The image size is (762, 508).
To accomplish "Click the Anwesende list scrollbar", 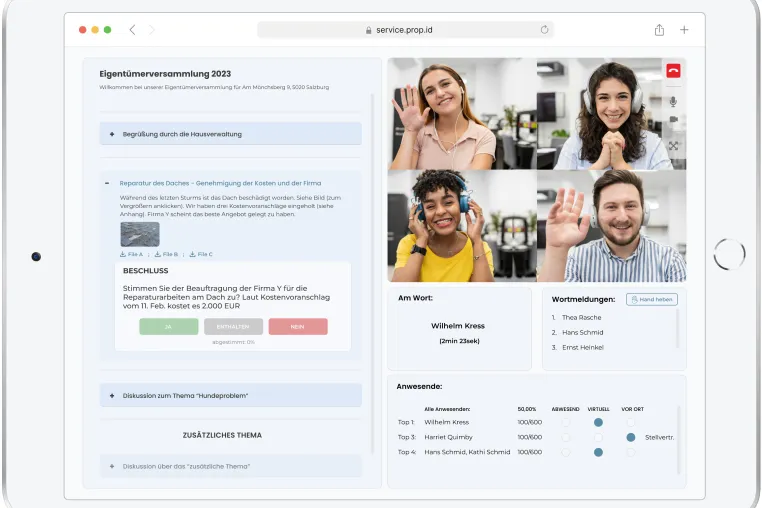I will click(x=679, y=440).
